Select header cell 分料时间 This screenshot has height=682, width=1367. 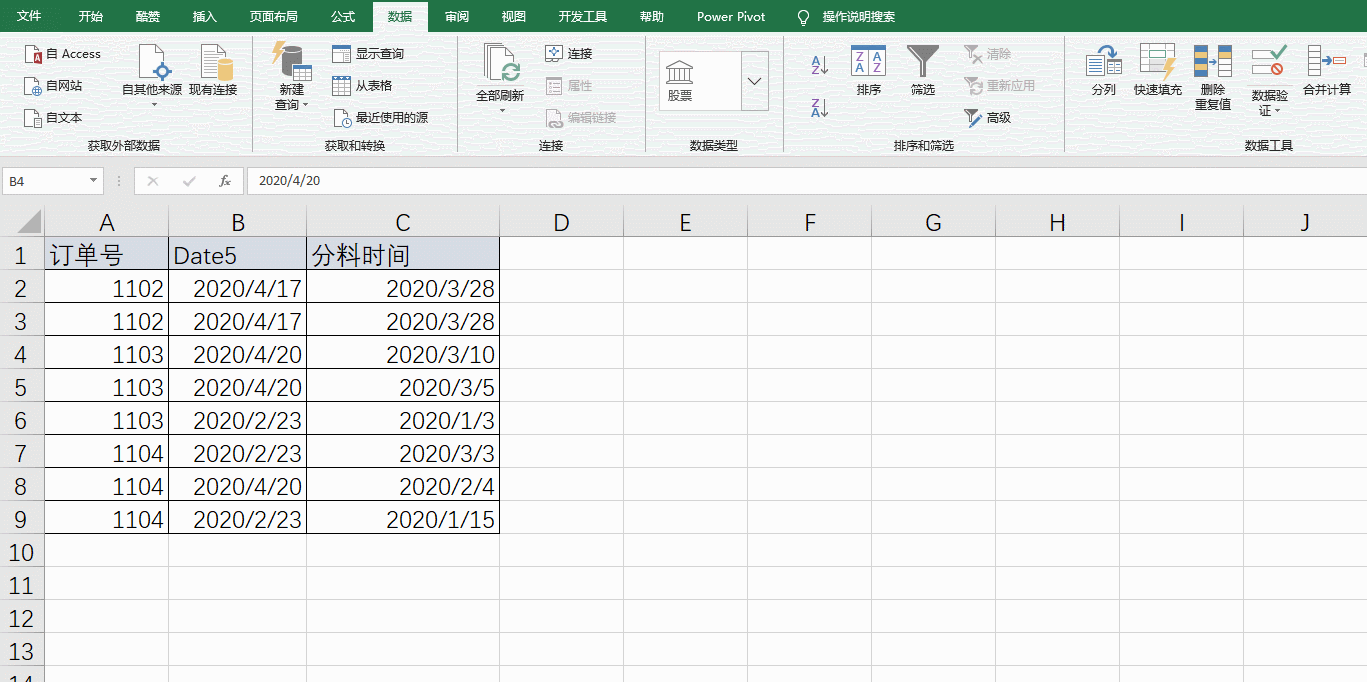click(x=403, y=255)
